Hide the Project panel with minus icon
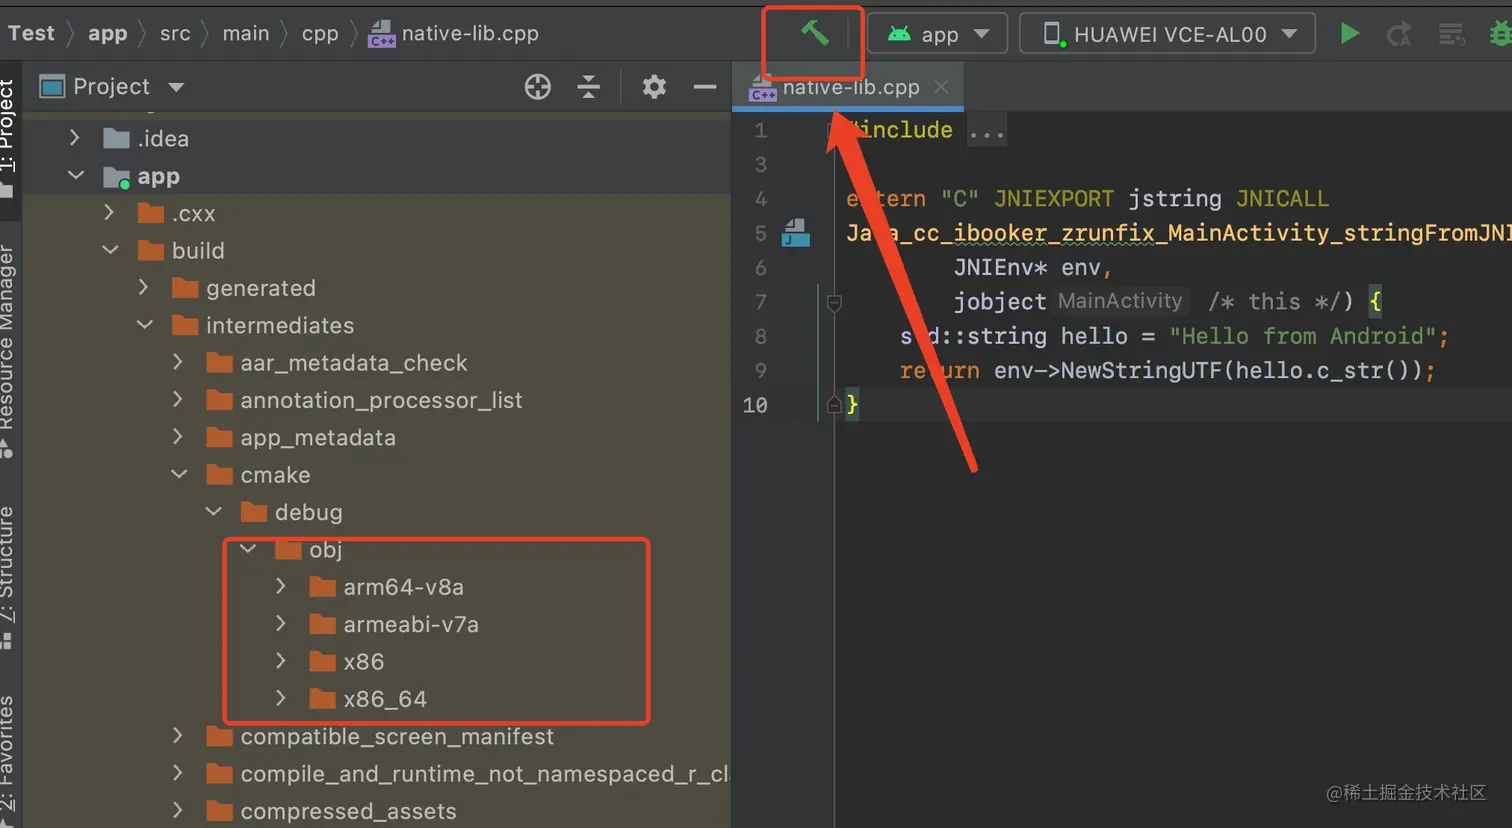This screenshot has width=1512, height=828. tap(705, 87)
